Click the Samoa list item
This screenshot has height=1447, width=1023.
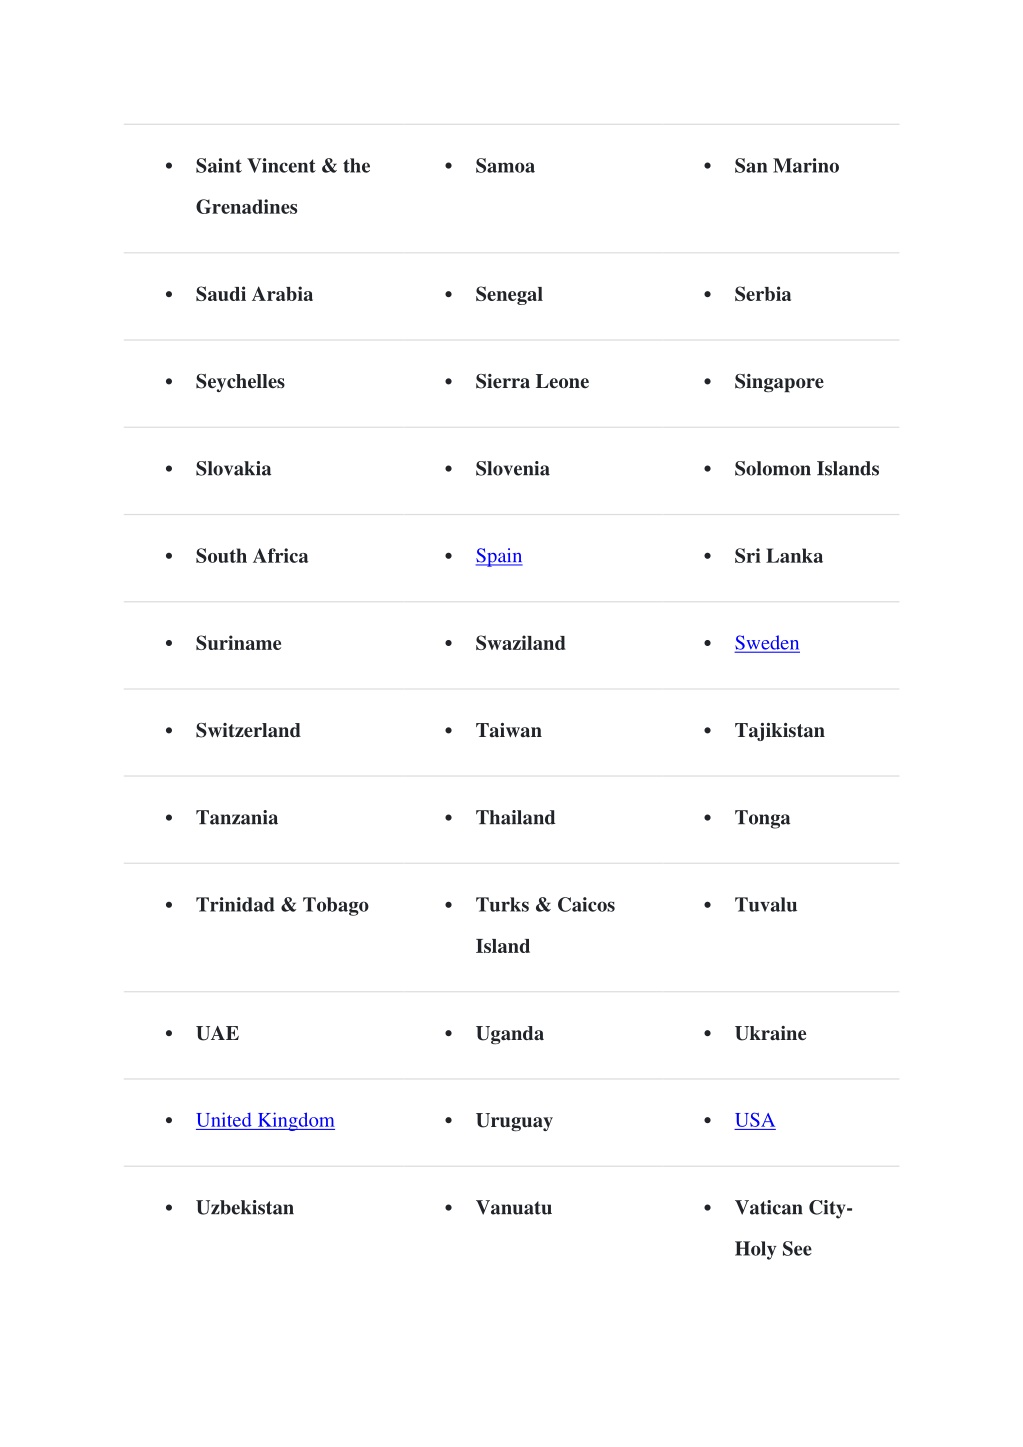(505, 166)
